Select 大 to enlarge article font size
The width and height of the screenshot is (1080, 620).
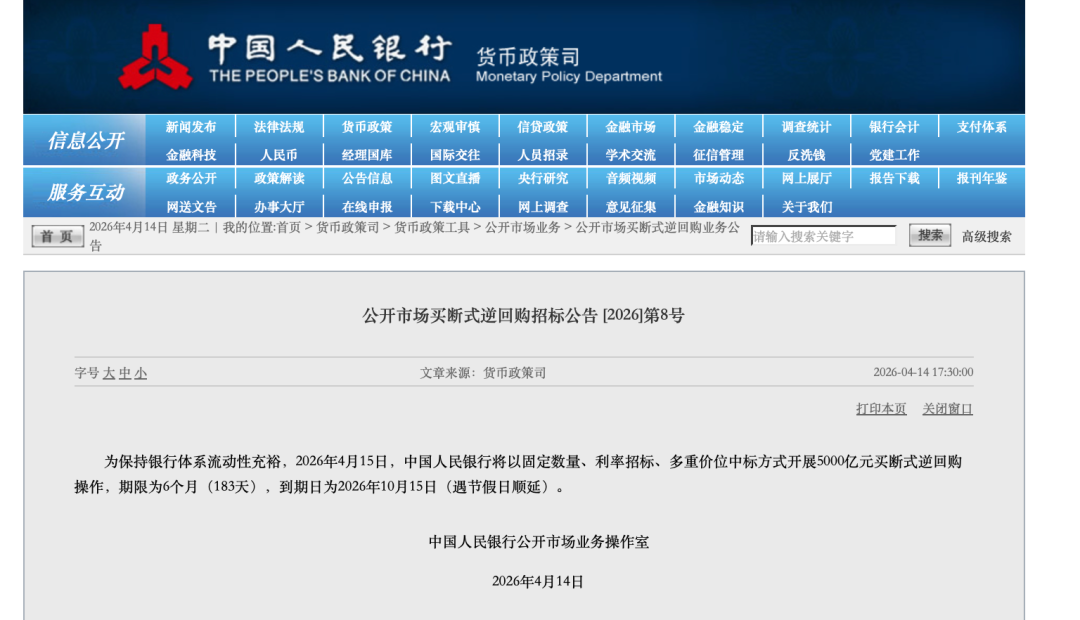point(107,371)
